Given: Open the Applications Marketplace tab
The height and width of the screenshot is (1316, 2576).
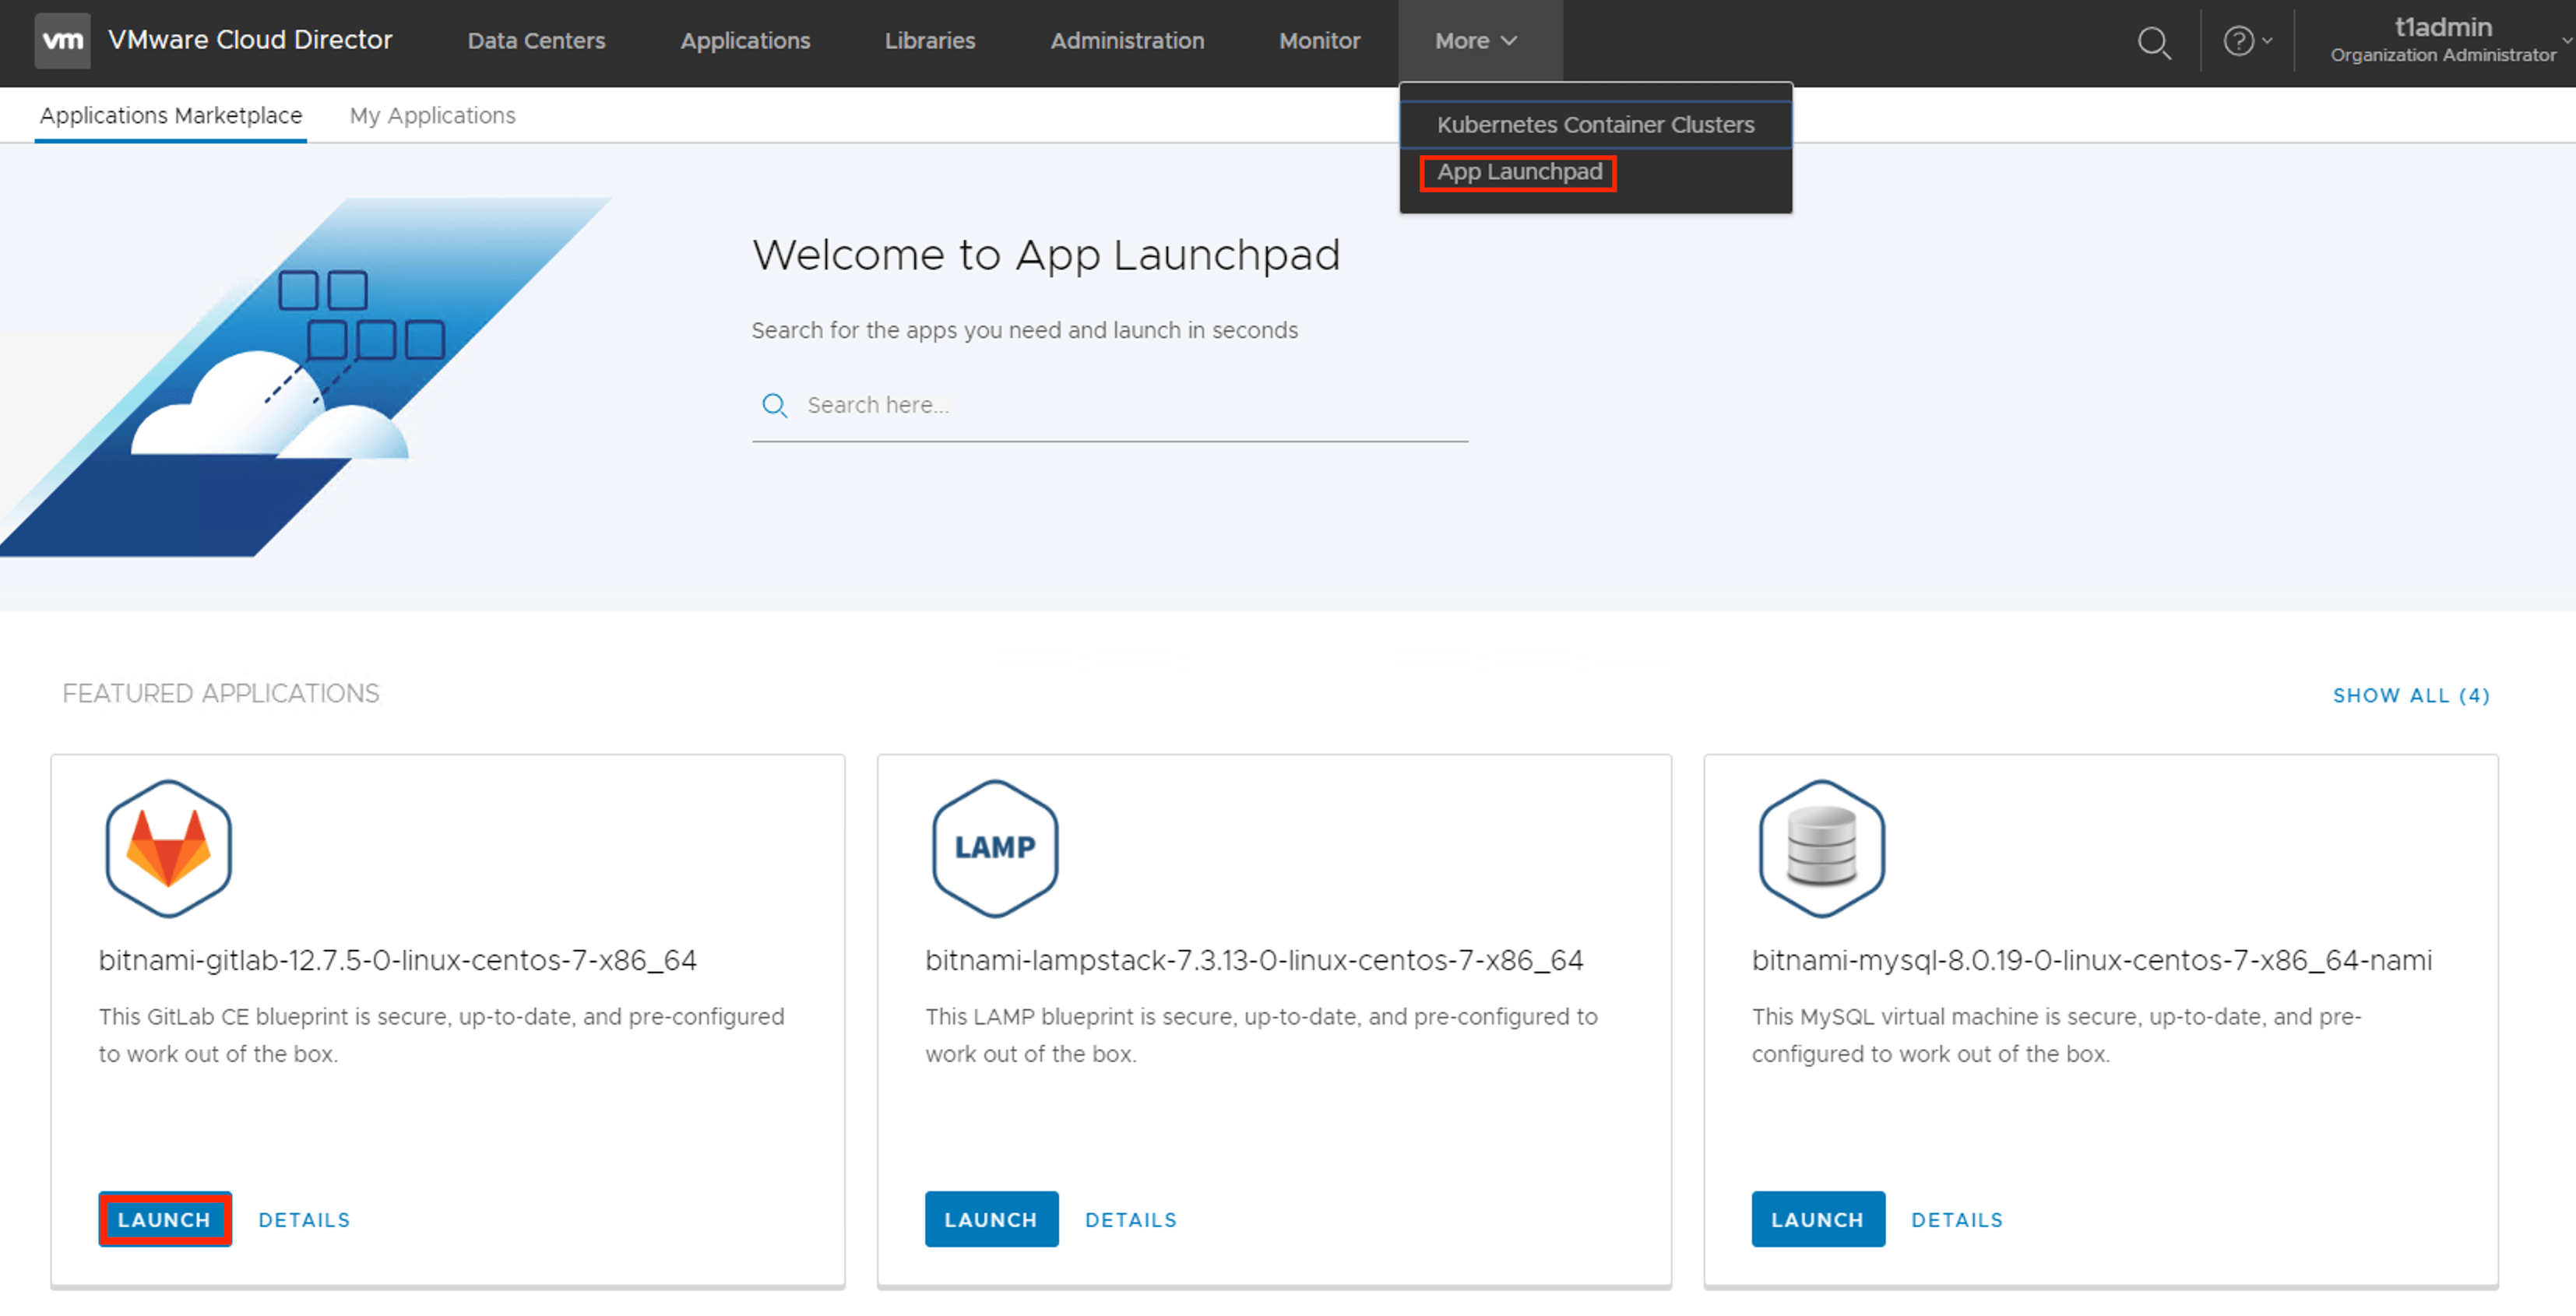Looking at the screenshot, I should pos(170,116).
